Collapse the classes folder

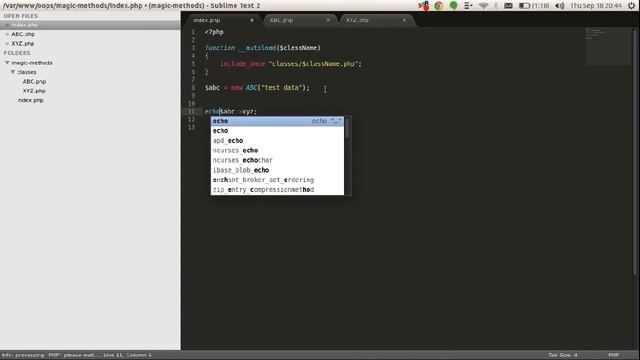click(x=13, y=72)
